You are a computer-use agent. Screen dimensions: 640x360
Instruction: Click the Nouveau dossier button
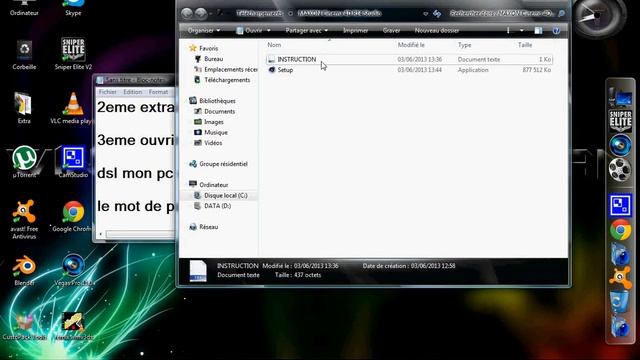pyautogui.click(x=436, y=31)
